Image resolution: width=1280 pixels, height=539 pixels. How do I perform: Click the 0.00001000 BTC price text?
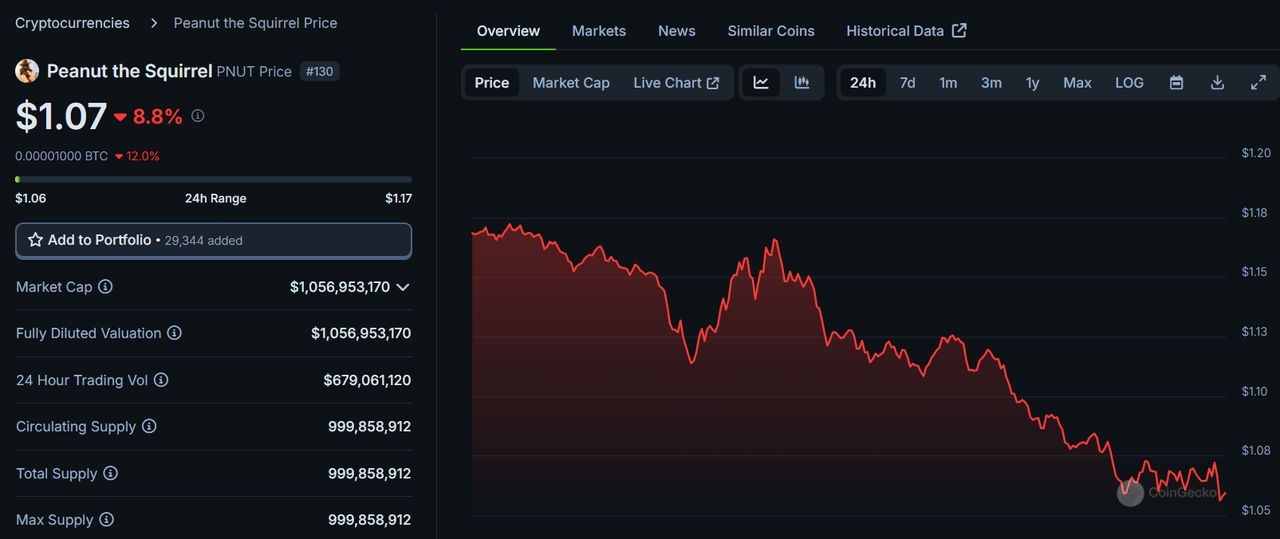pyautogui.click(x=62, y=156)
